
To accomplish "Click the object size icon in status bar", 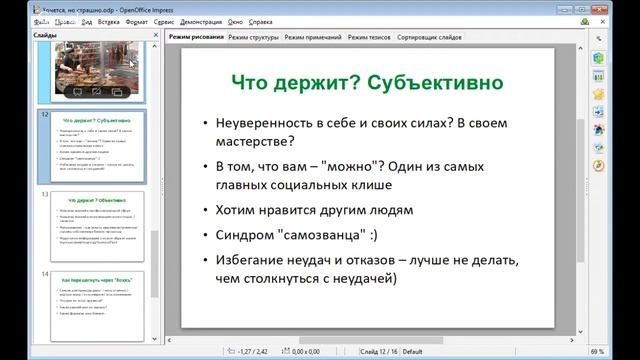I will [286, 351].
